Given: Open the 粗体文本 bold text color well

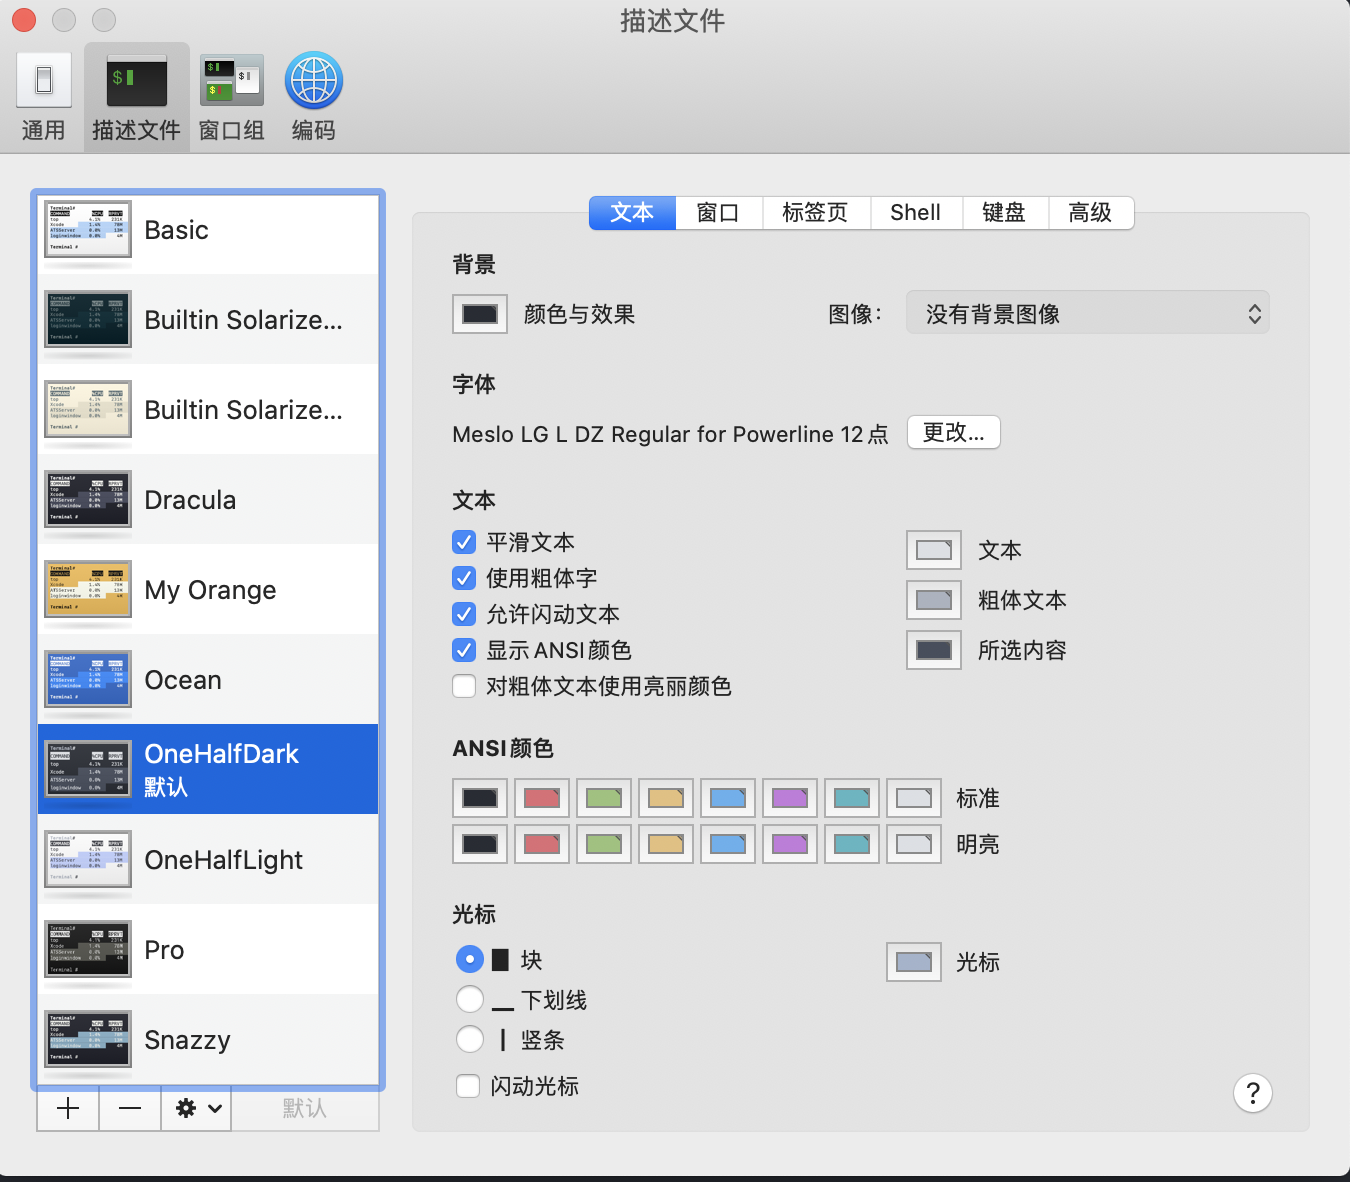Looking at the screenshot, I should coord(934,600).
